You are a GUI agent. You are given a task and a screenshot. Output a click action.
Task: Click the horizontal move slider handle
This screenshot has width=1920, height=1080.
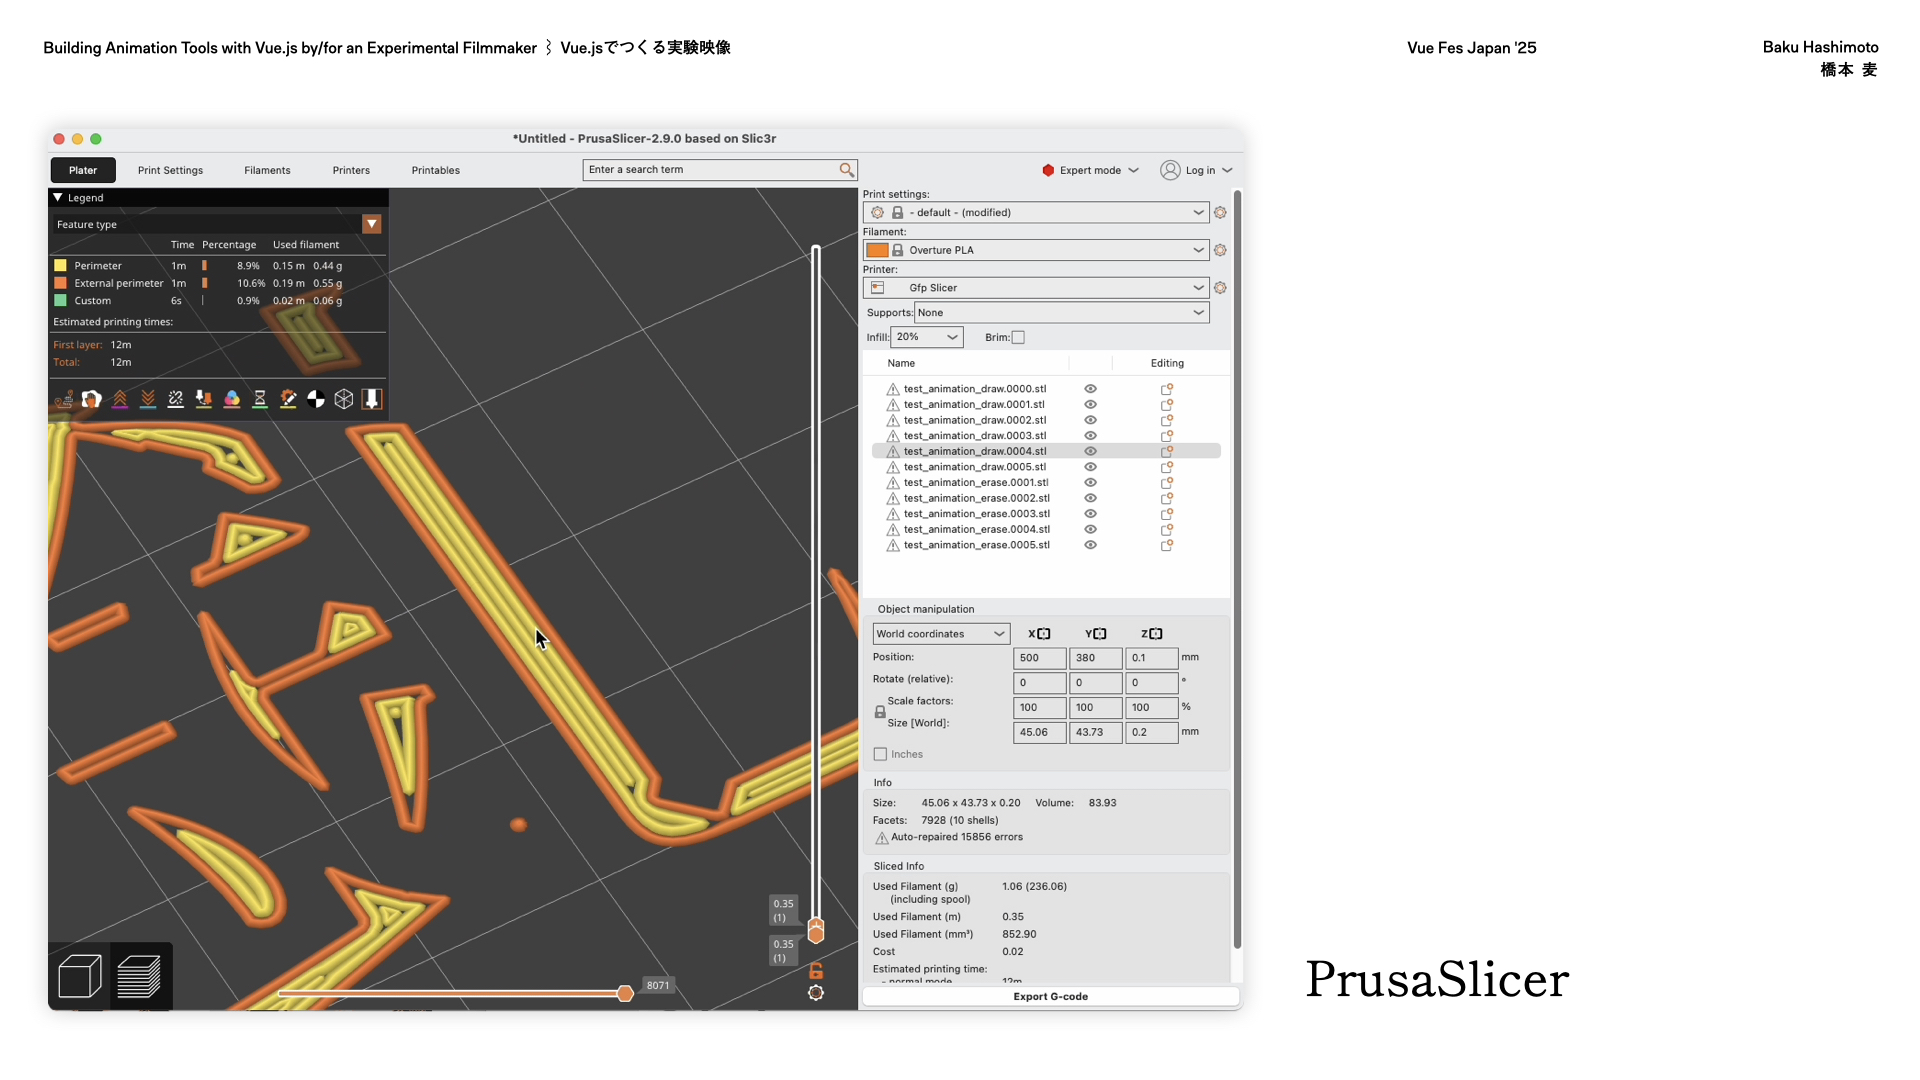[x=625, y=993]
